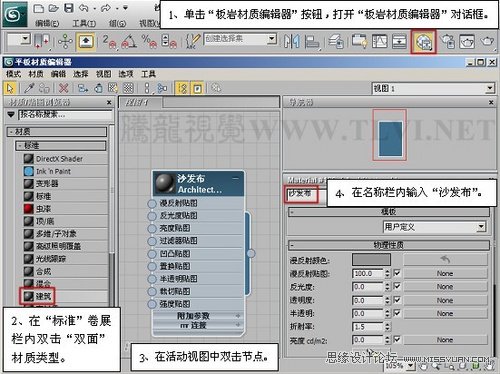This screenshot has height=374, width=500.
Task: Click None map button for 亮度 cd/m2
Action: click(x=445, y=340)
